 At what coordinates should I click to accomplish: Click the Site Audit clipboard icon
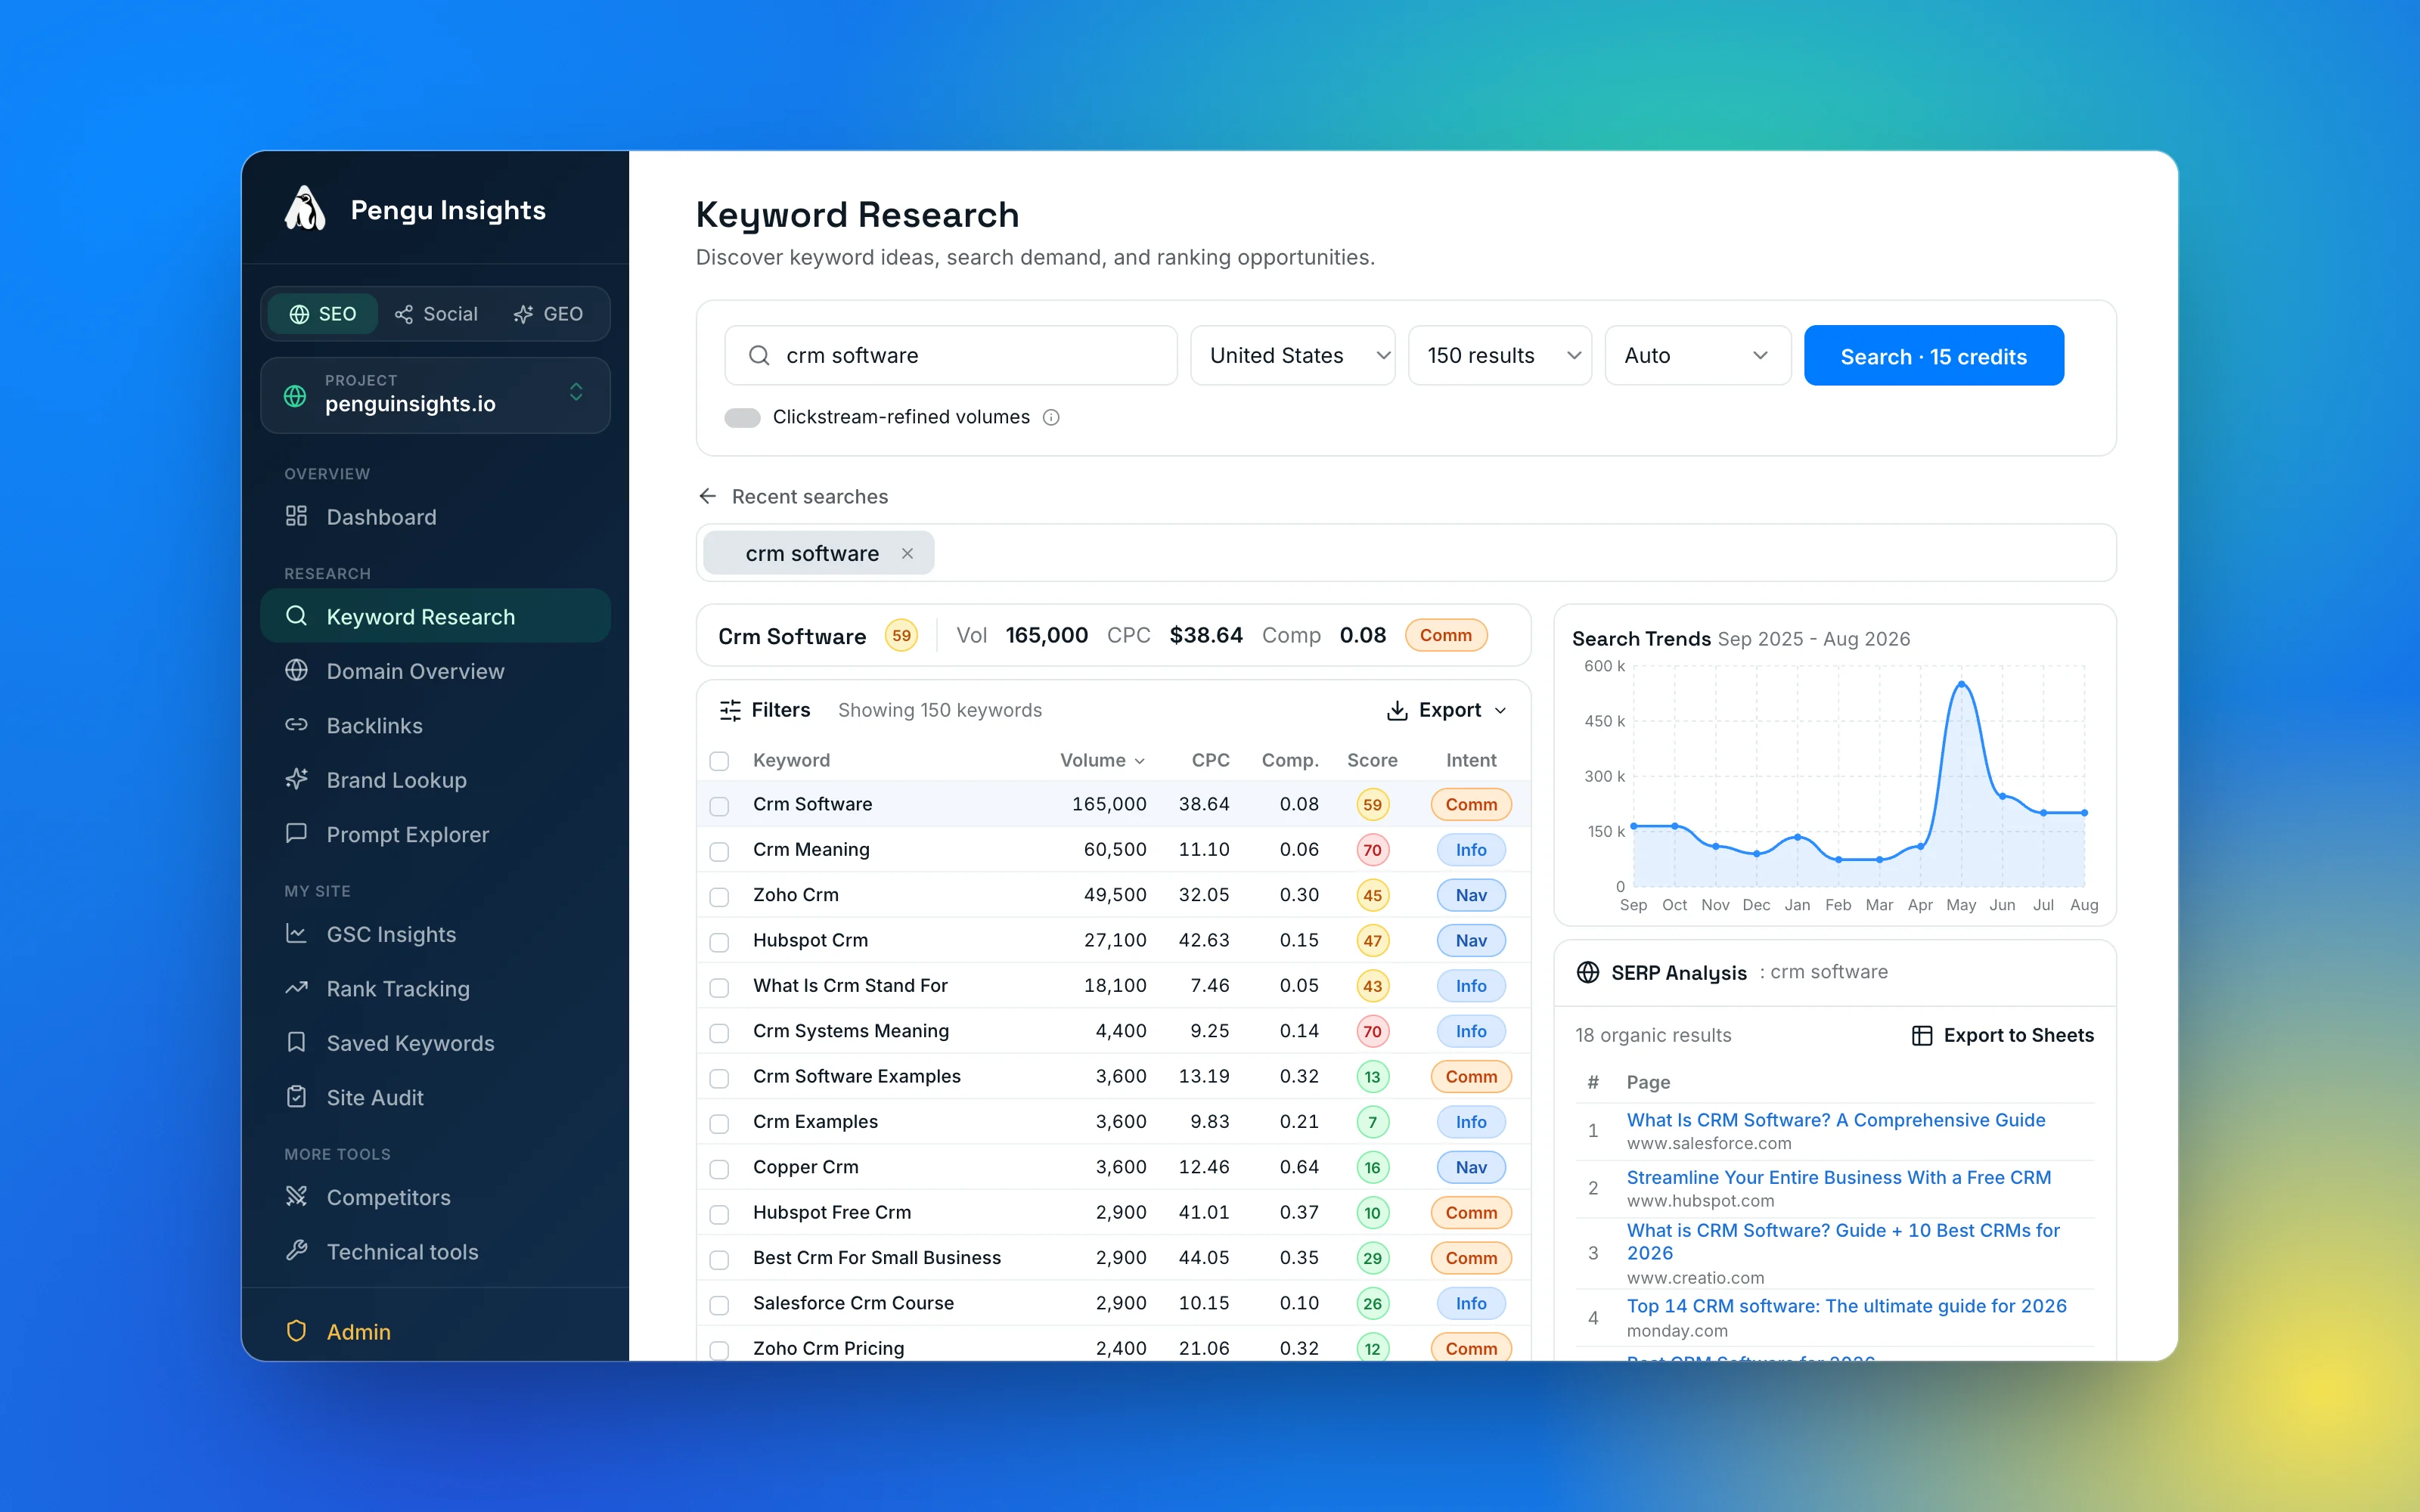(x=296, y=1096)
